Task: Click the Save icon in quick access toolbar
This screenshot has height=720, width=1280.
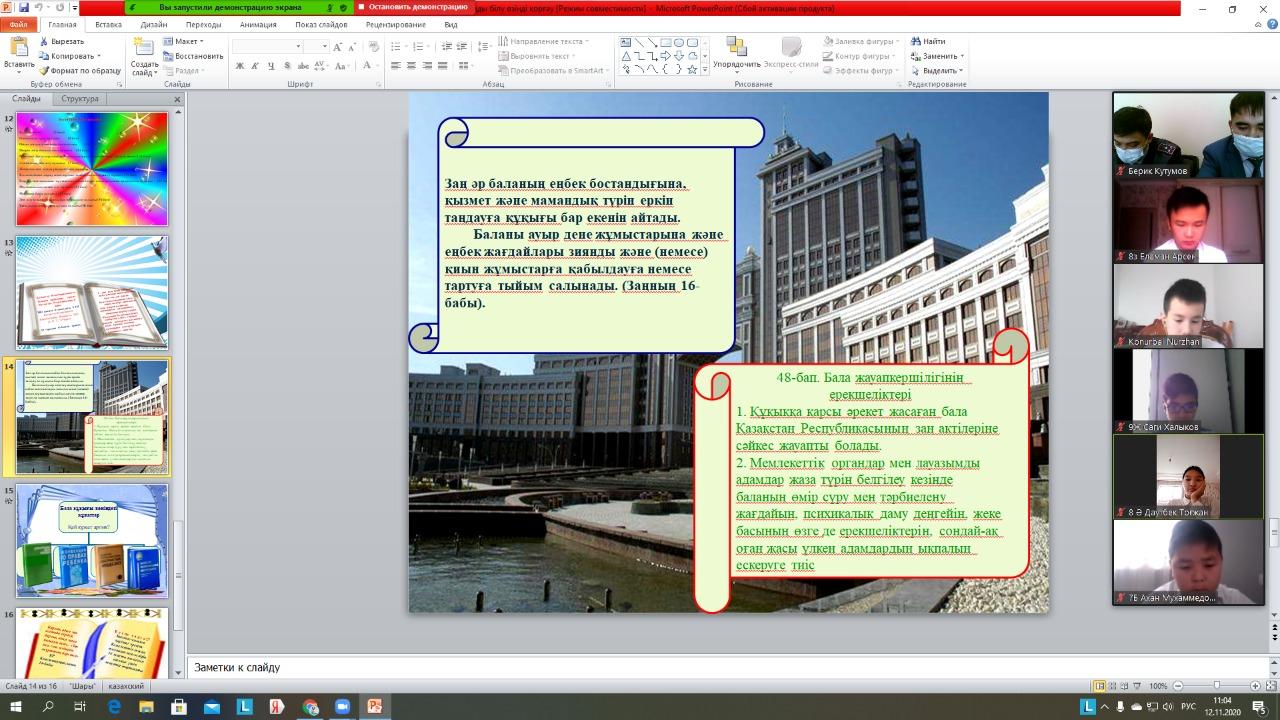Action: click(x=23, y=7)
